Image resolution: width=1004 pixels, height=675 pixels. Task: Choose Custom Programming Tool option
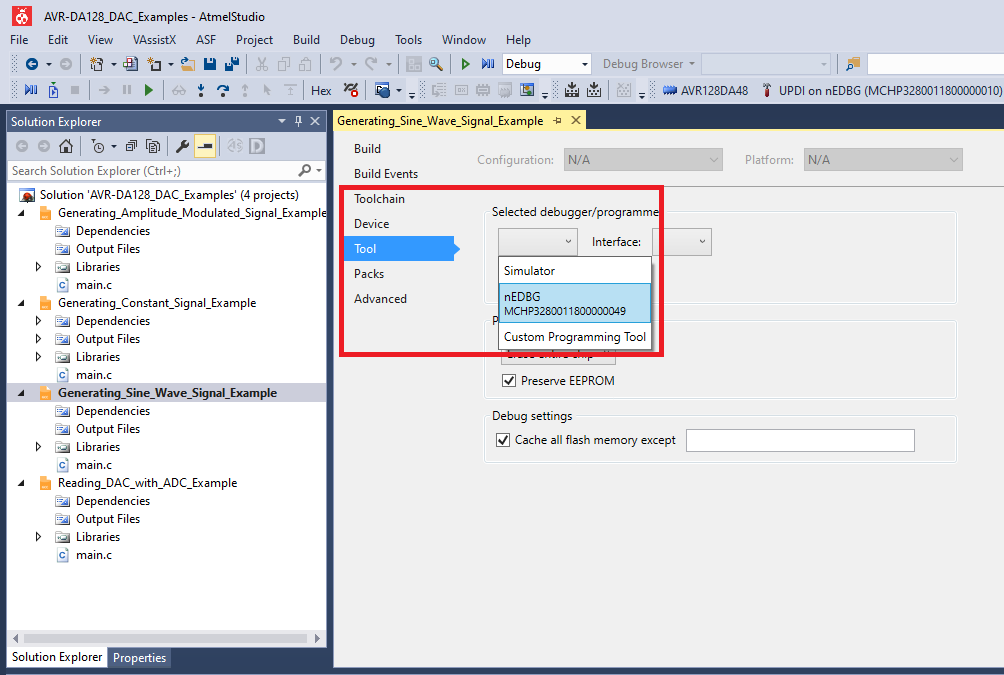click(574, 337)
